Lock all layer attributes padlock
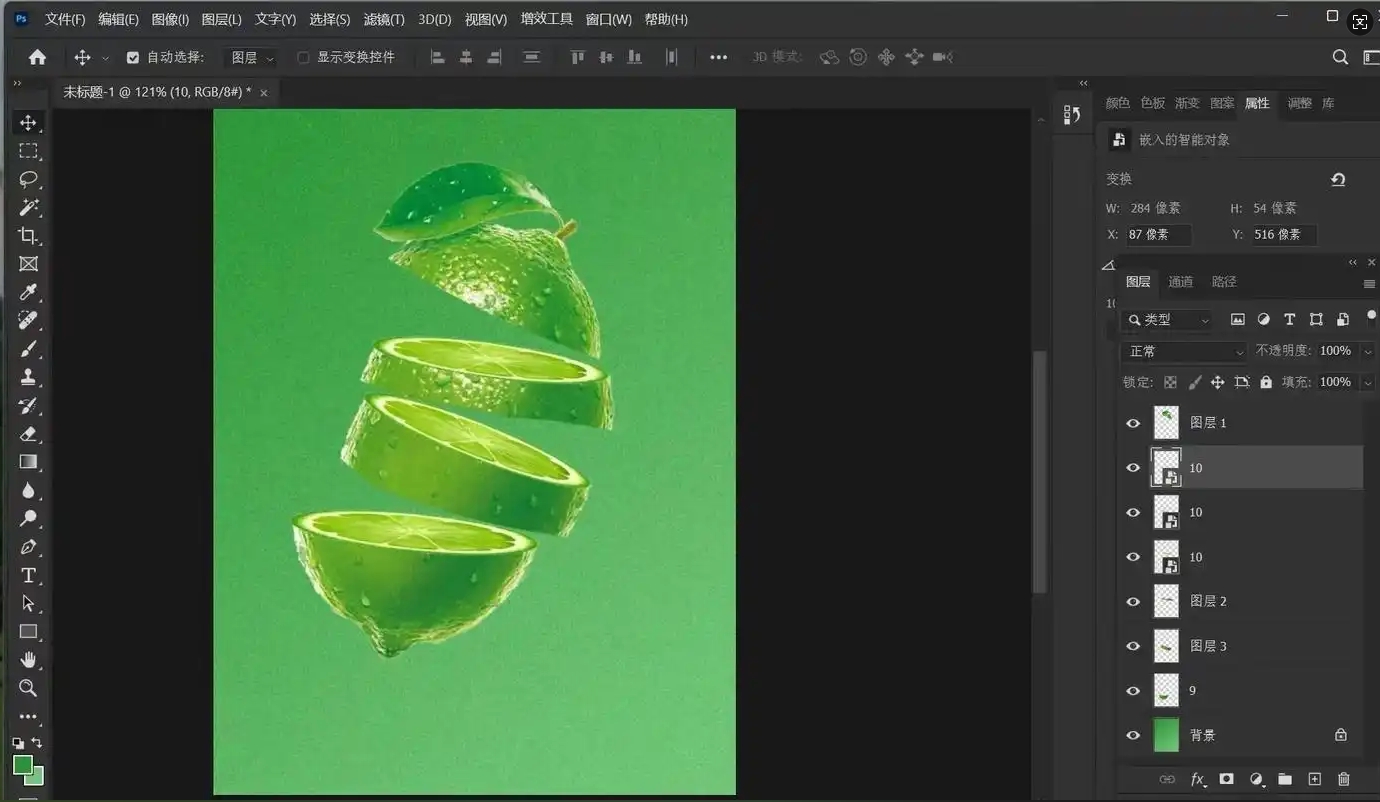Screen dimensions: 1380x802 1266,382
